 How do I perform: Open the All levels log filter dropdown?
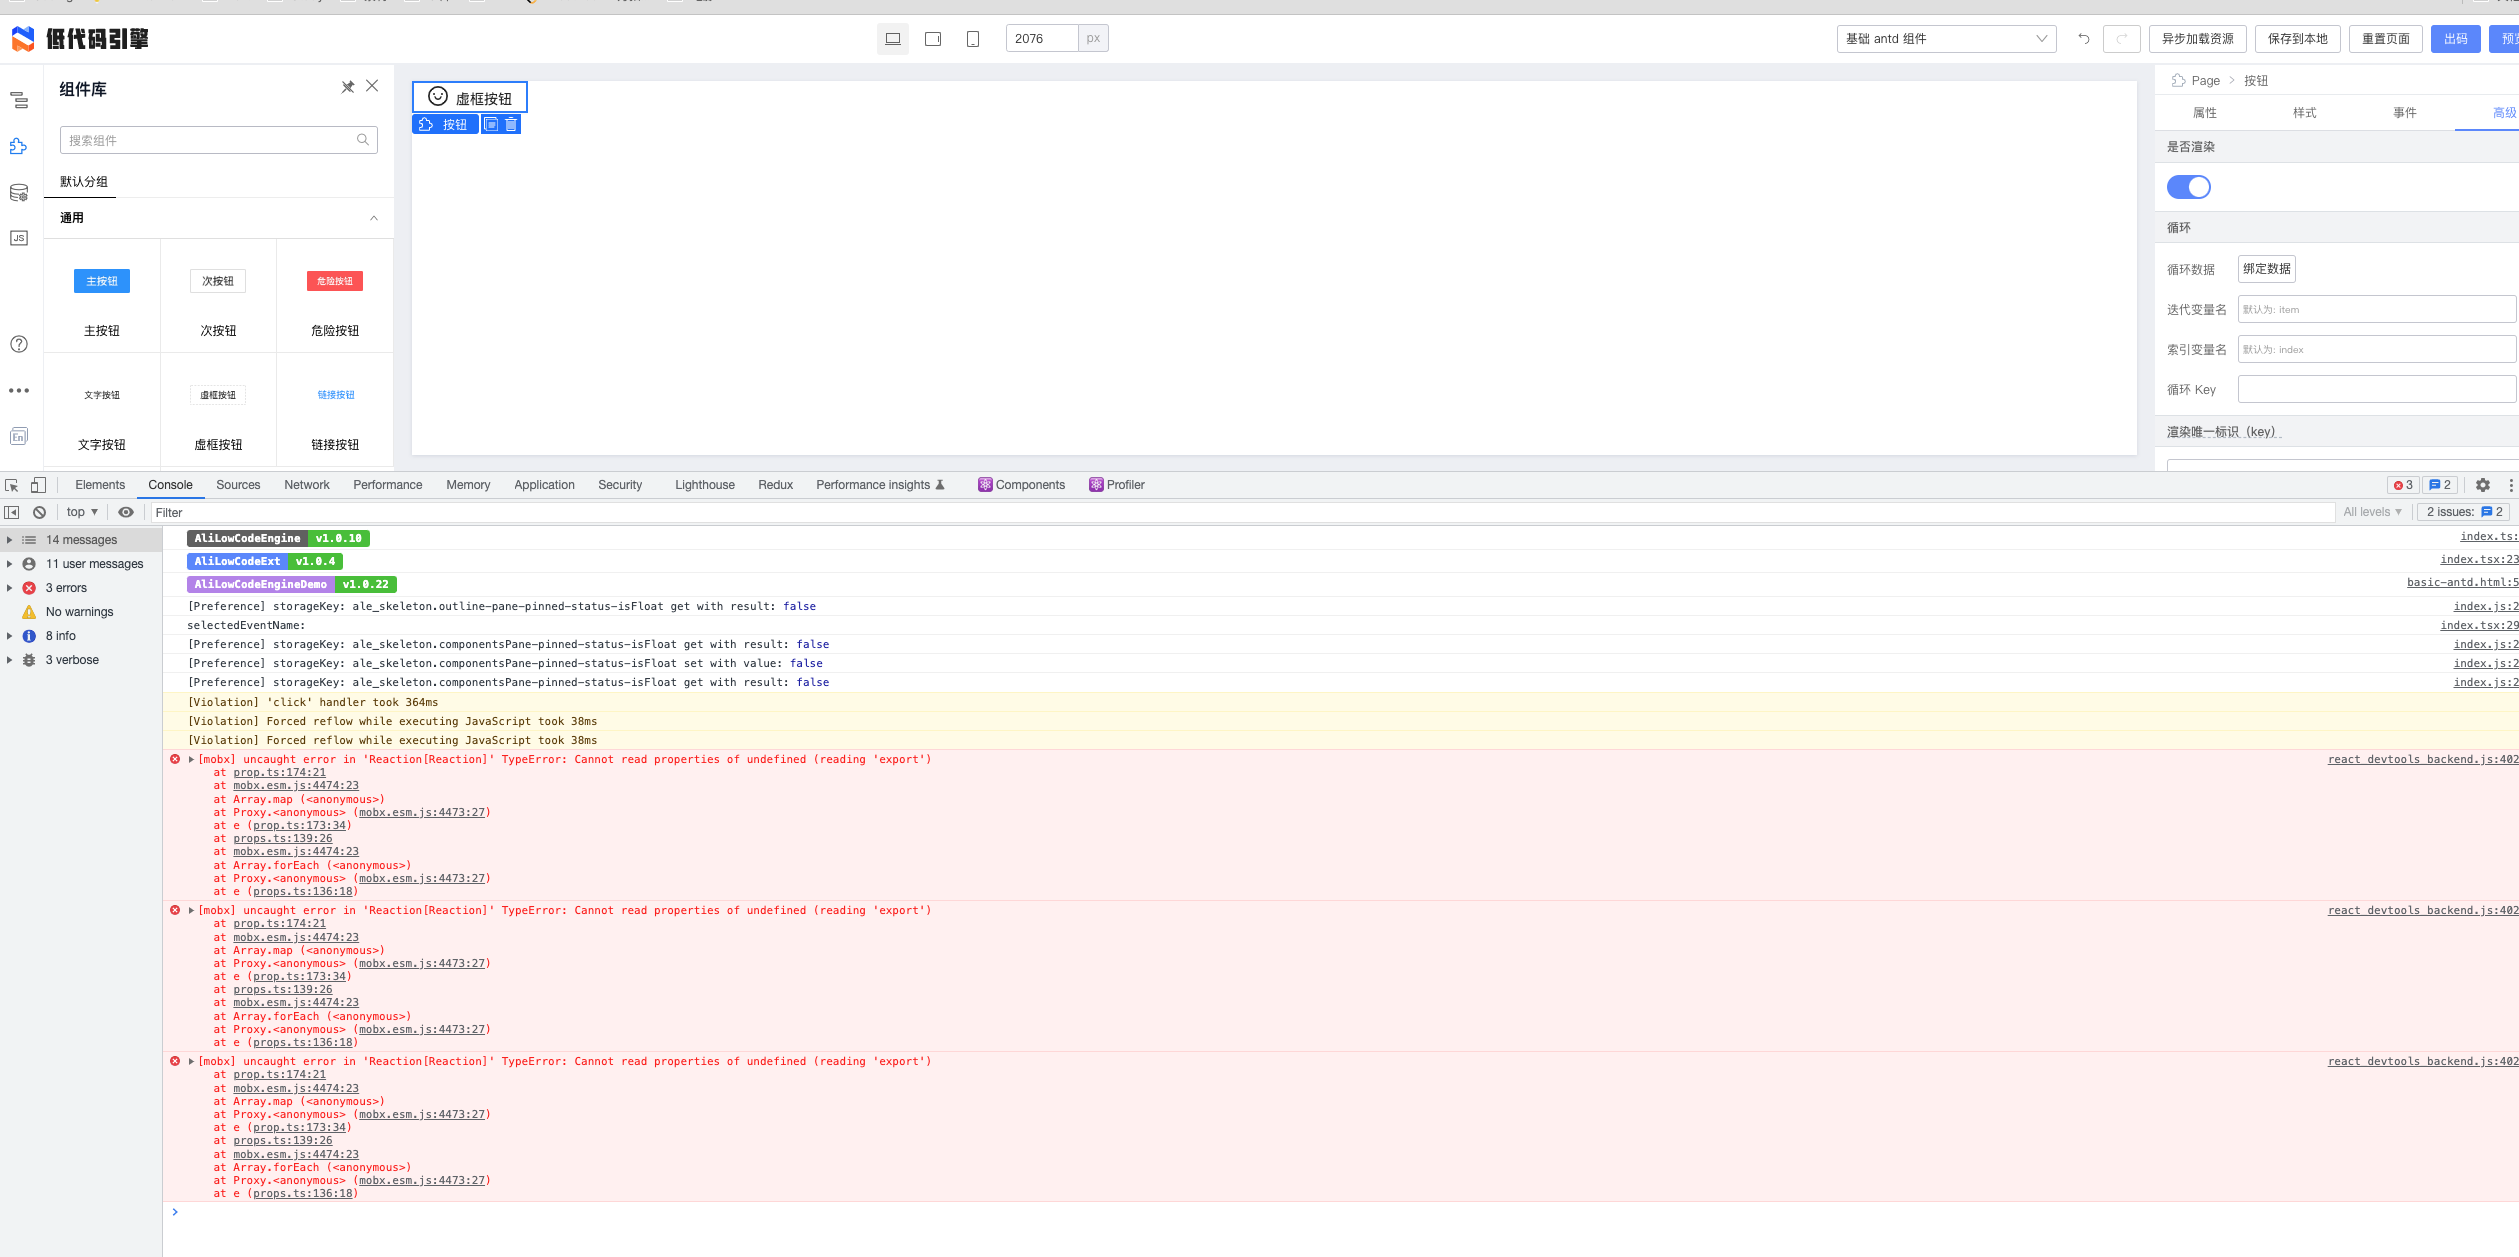(x=2371, y=512)
